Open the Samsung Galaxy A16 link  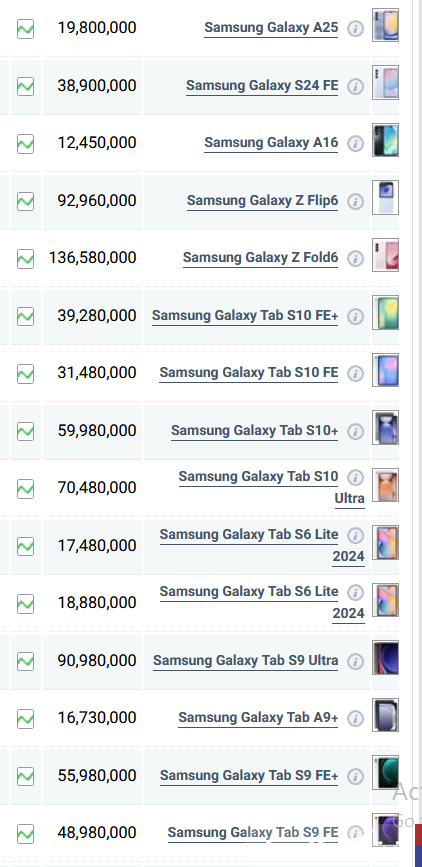coord(271,143)
